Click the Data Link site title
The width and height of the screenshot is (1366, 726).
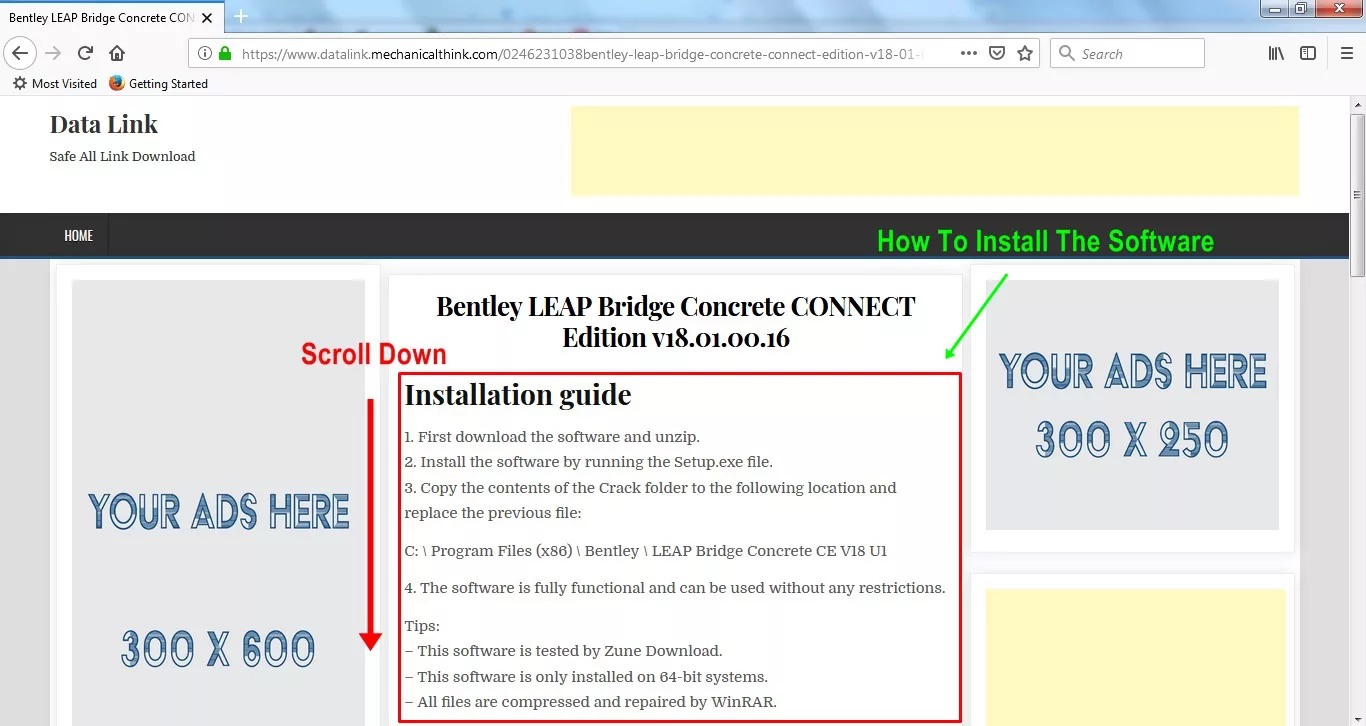[104, 125]
